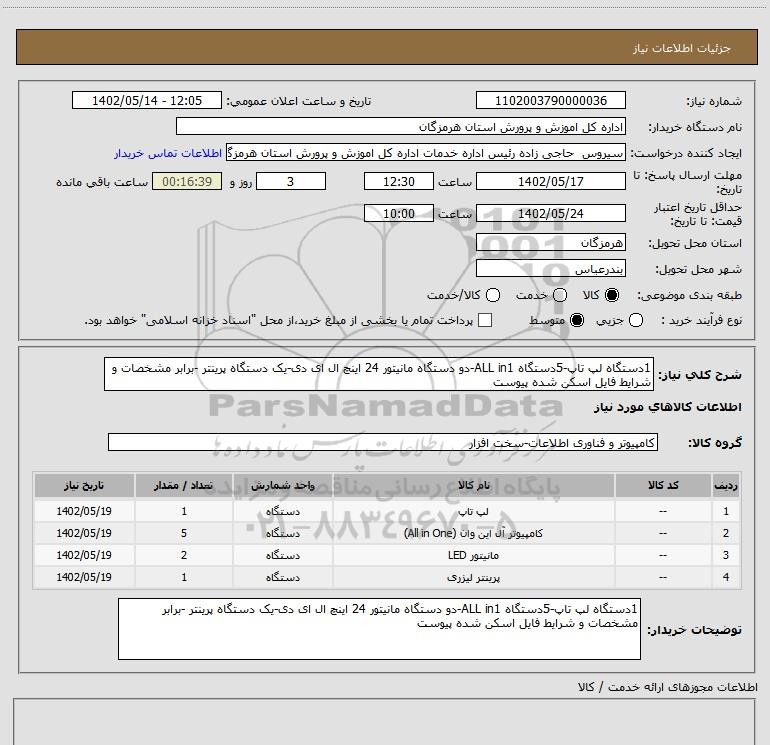Click the مانیتور LED item cell
The height and width of the screenshot is (745, 770).
473,555
